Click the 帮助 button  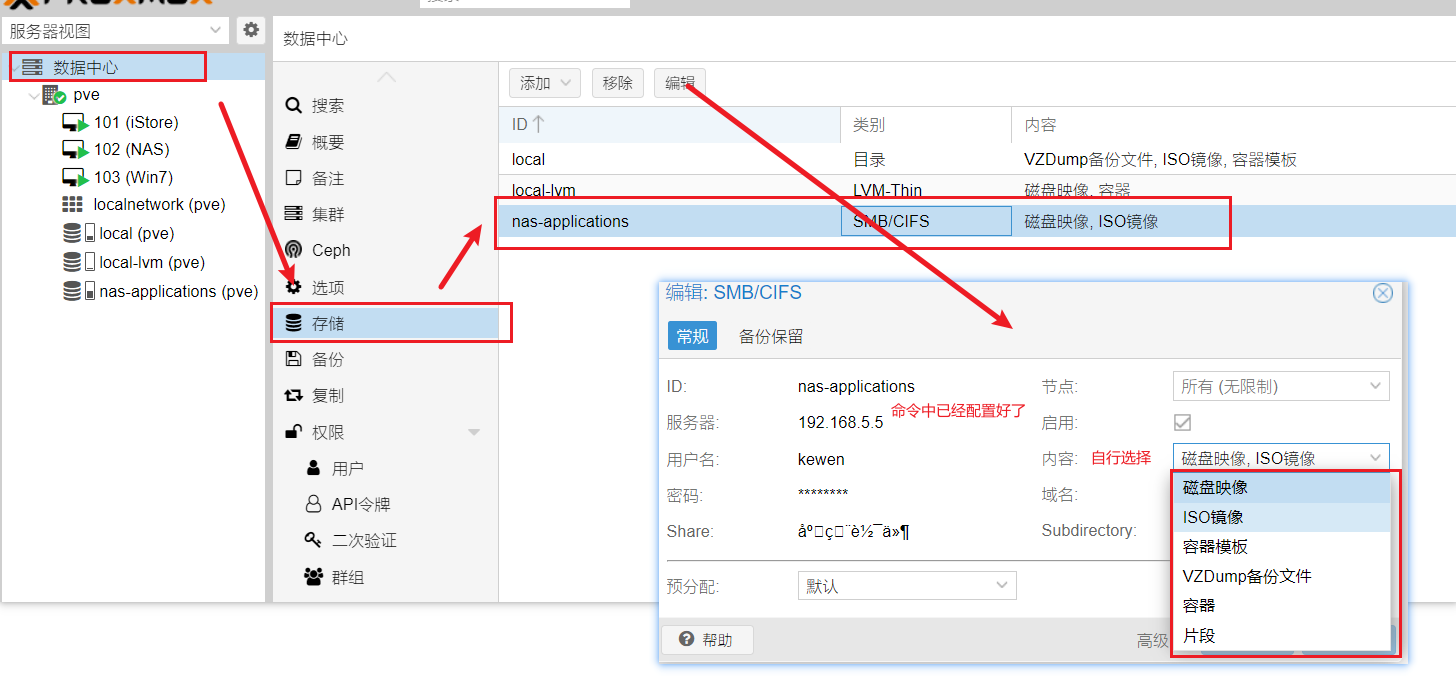[707, 640]
